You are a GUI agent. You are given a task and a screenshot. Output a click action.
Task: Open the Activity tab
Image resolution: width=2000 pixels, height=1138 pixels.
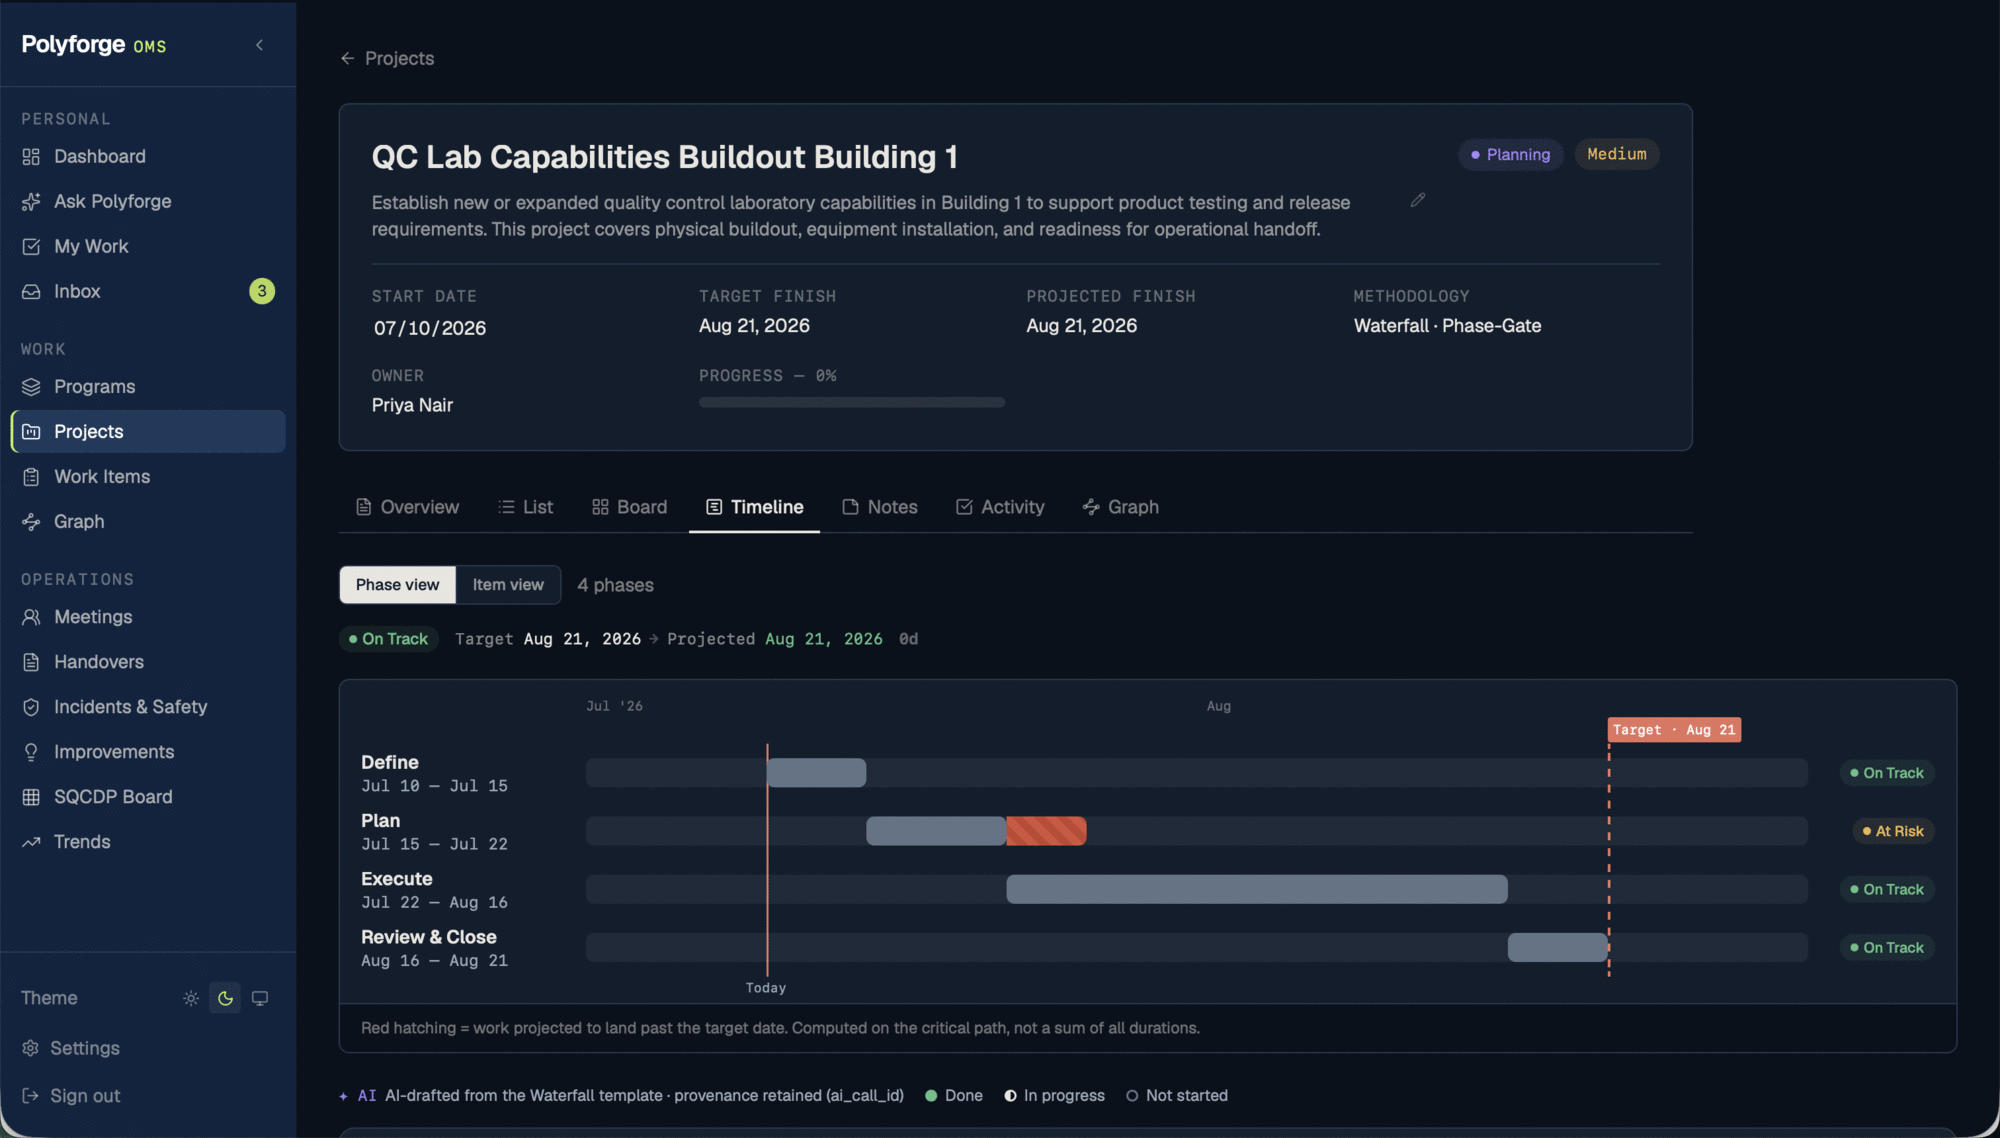[1000, 507]
